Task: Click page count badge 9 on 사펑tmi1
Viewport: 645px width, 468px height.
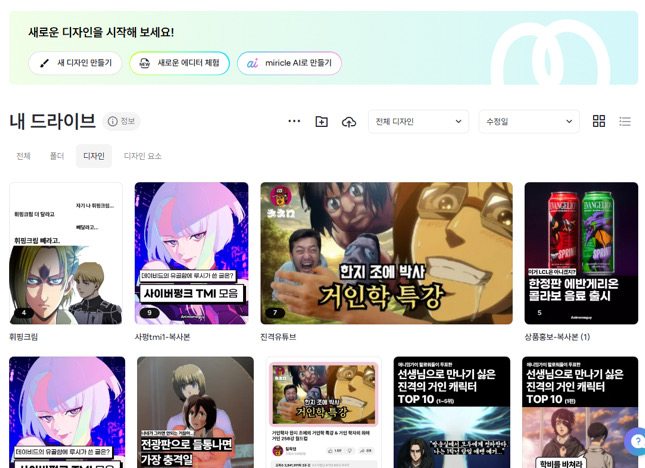Action: [149, 313]
